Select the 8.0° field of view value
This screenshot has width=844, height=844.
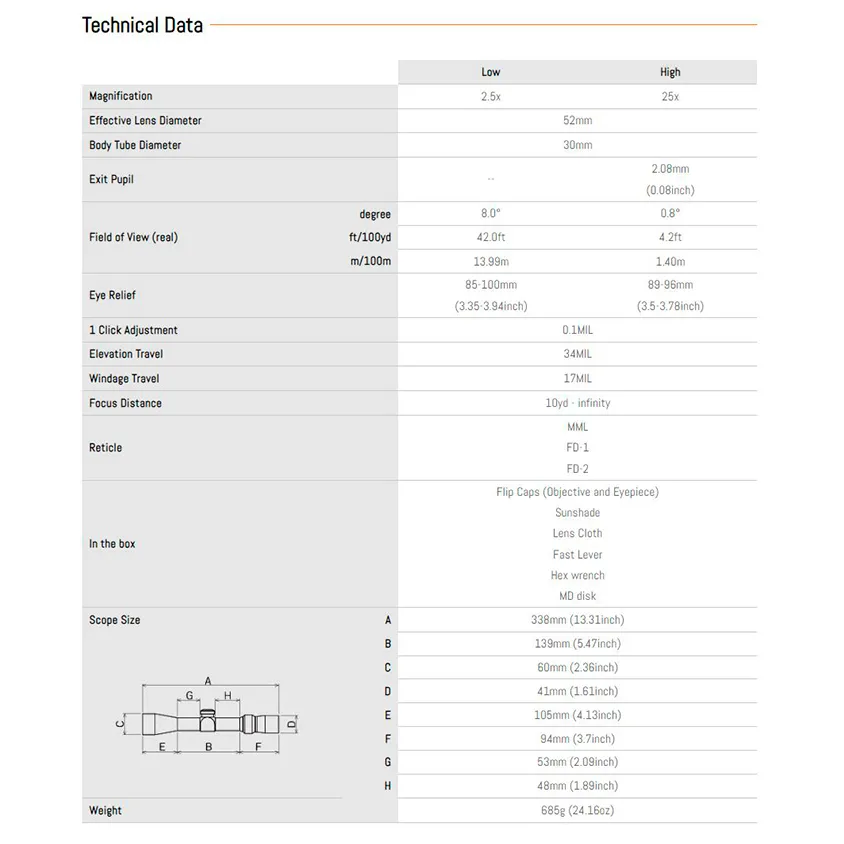(x=490, y=214)
